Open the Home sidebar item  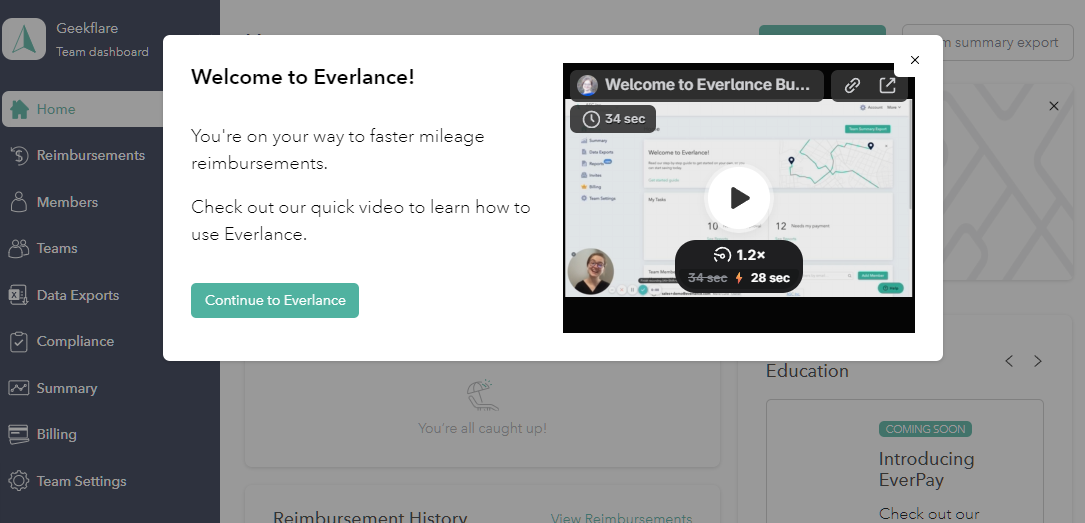(83, 109)
